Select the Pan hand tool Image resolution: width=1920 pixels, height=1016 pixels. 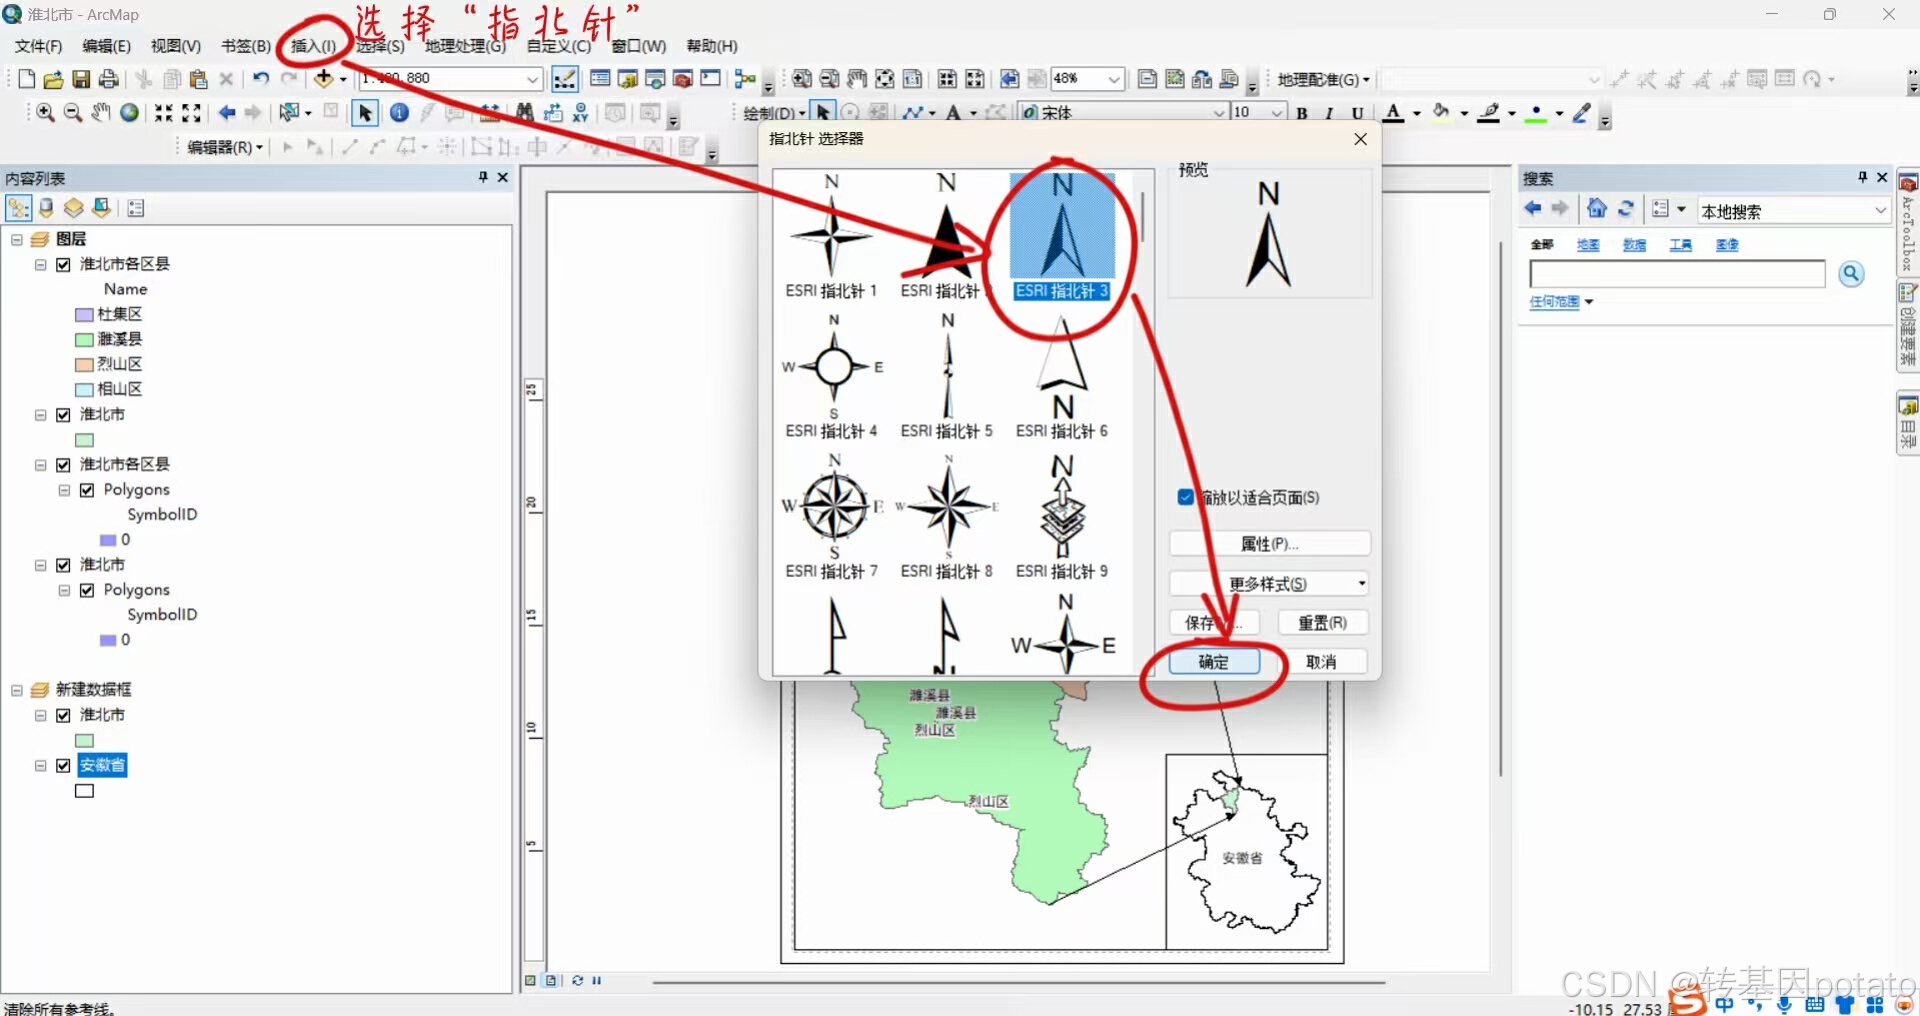[x=101, y=113]
